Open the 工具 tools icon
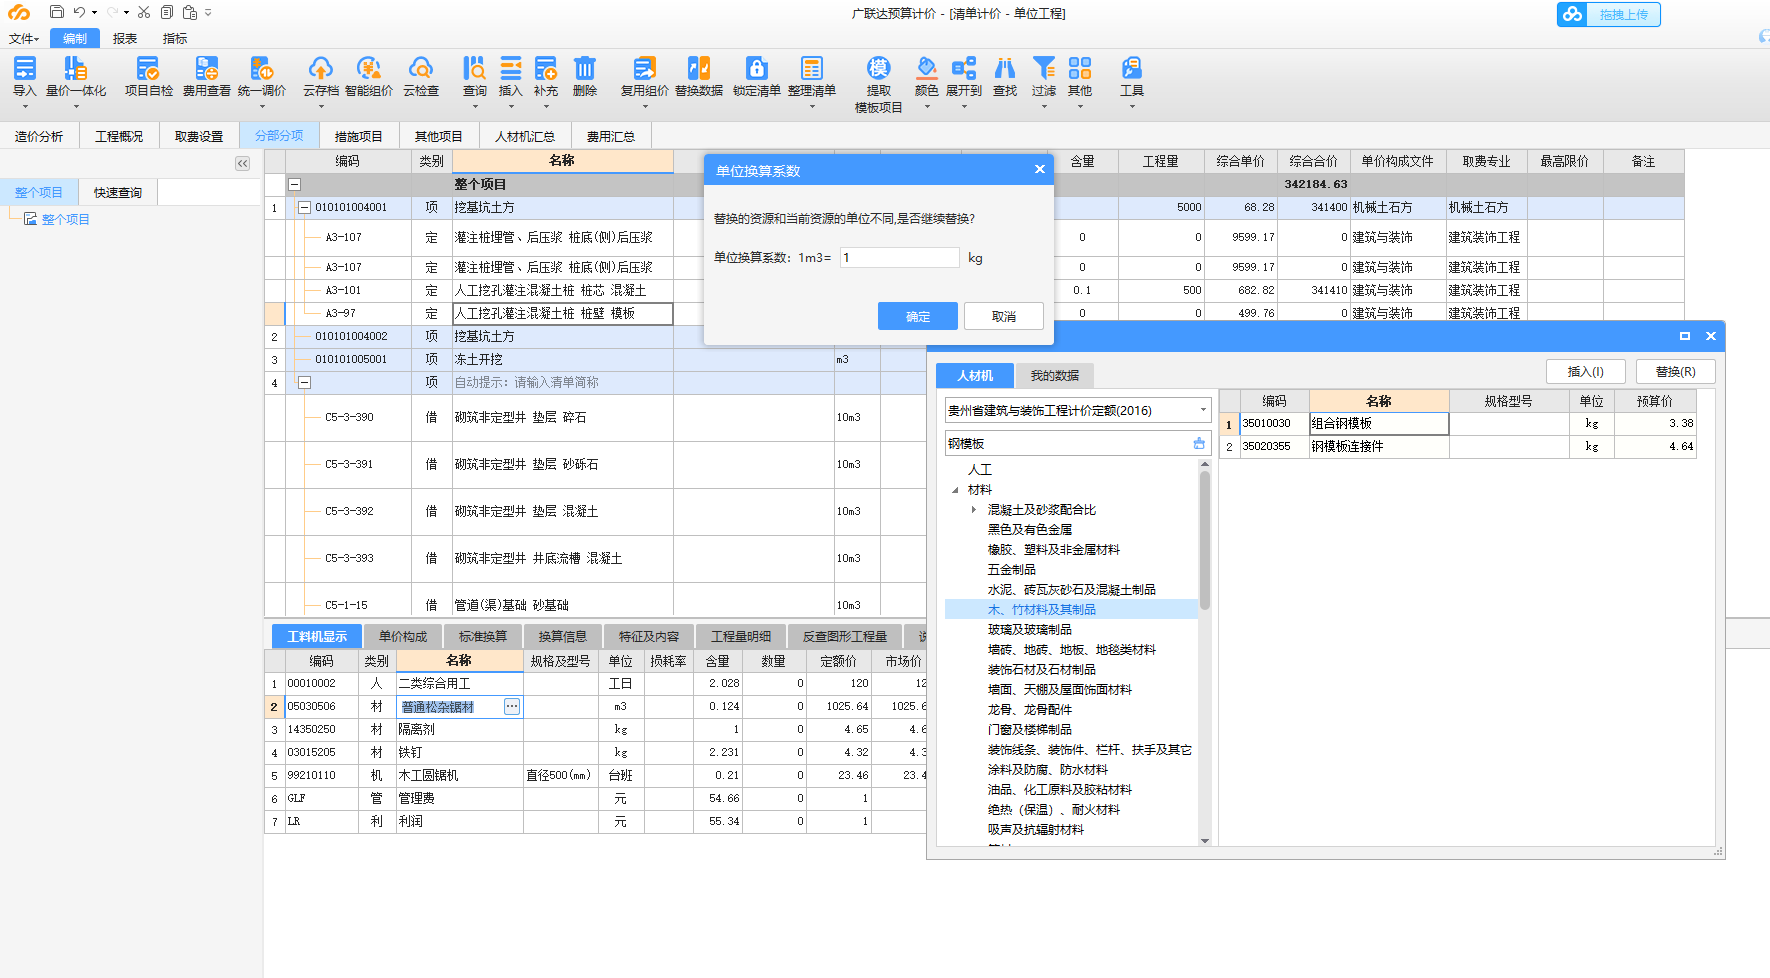This screenshot has height=978, width=1770. pyautogui.click(x=1131, y=68)
